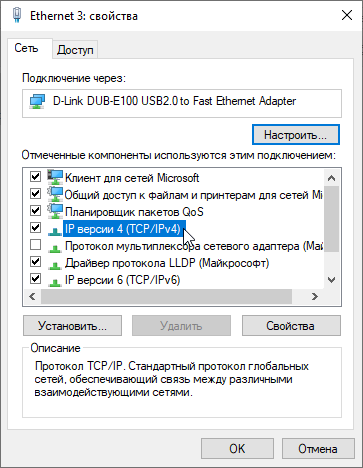Select the Общий доступ к файлам icon
Image resolution: width=363 pixels, height=468 pixels.
[55, 194]
